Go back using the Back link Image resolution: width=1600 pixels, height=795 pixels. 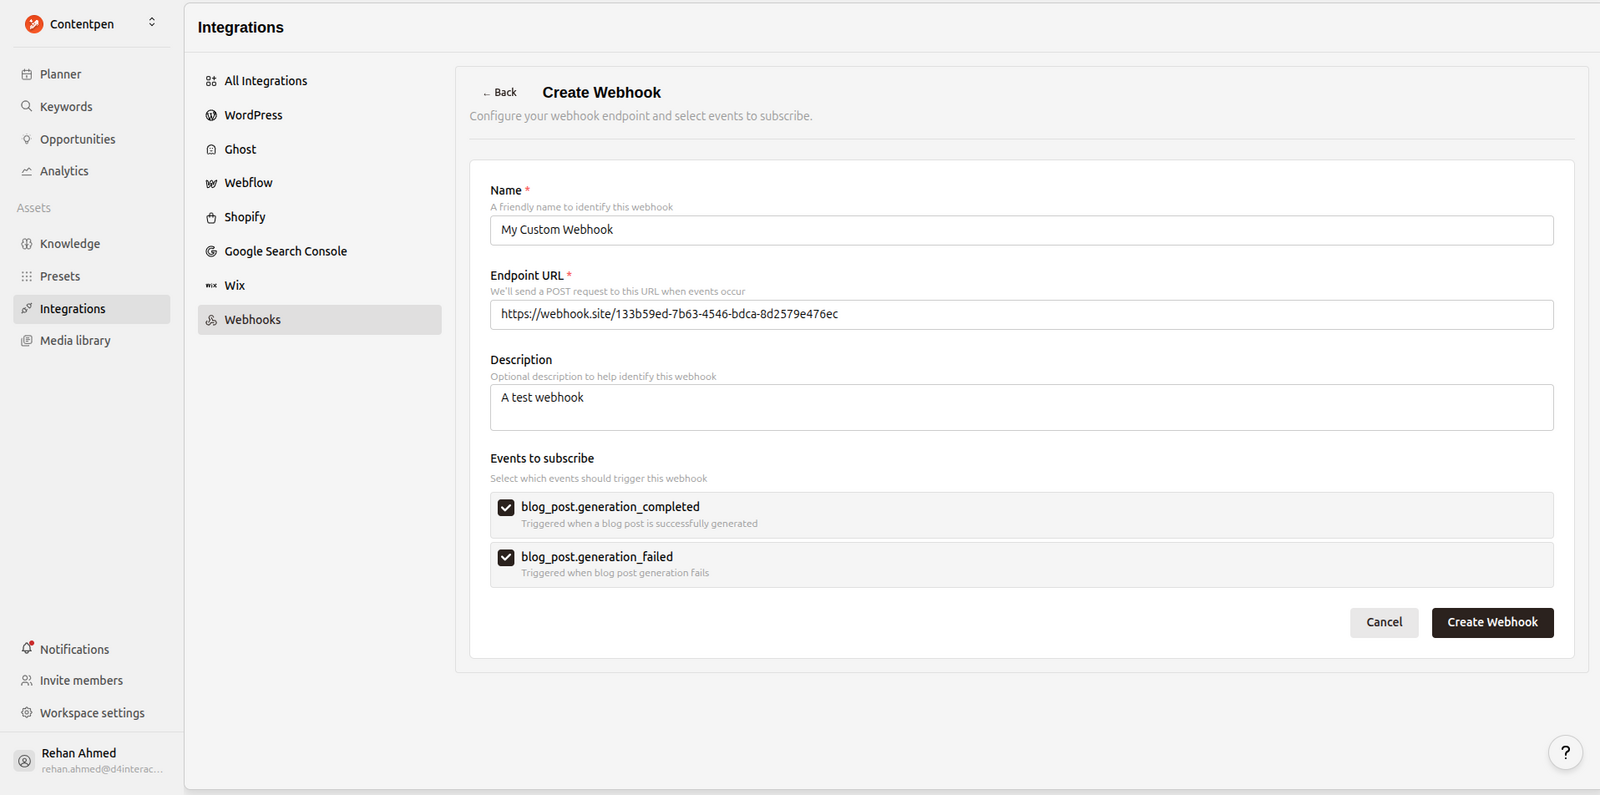coord(500,93)
